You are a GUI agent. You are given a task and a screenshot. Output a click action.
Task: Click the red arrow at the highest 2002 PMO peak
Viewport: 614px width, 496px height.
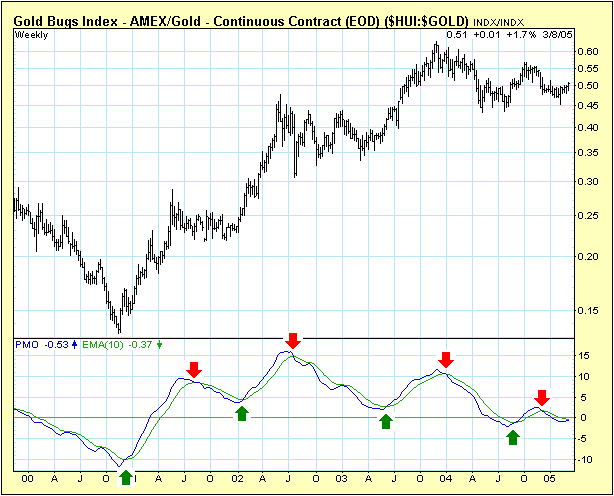tap(292, 340)
